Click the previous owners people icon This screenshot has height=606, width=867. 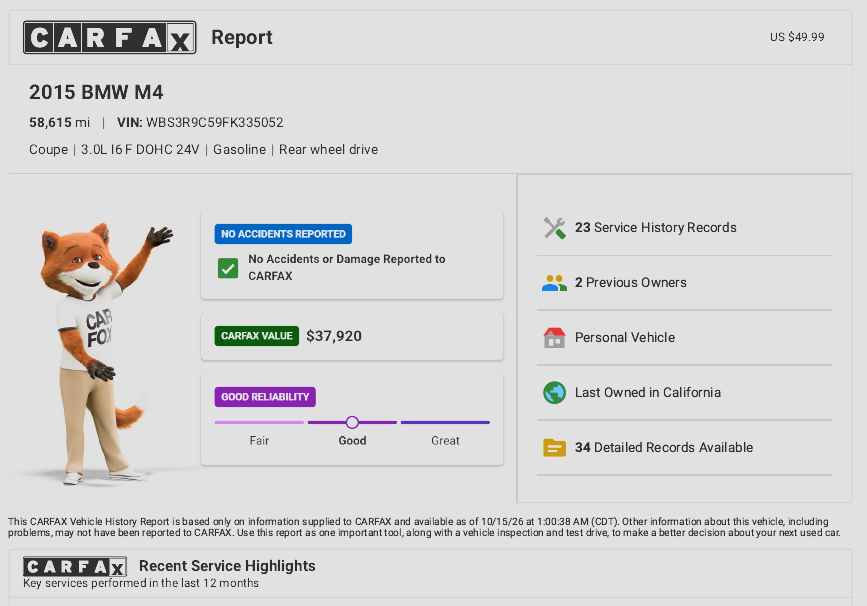coord(554,283)
